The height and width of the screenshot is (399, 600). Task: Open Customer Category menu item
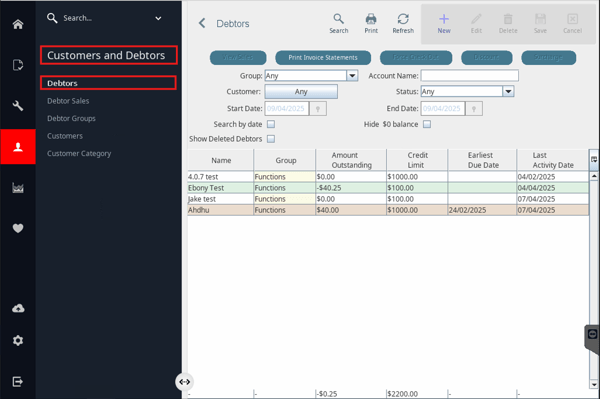tap(79, 154)
